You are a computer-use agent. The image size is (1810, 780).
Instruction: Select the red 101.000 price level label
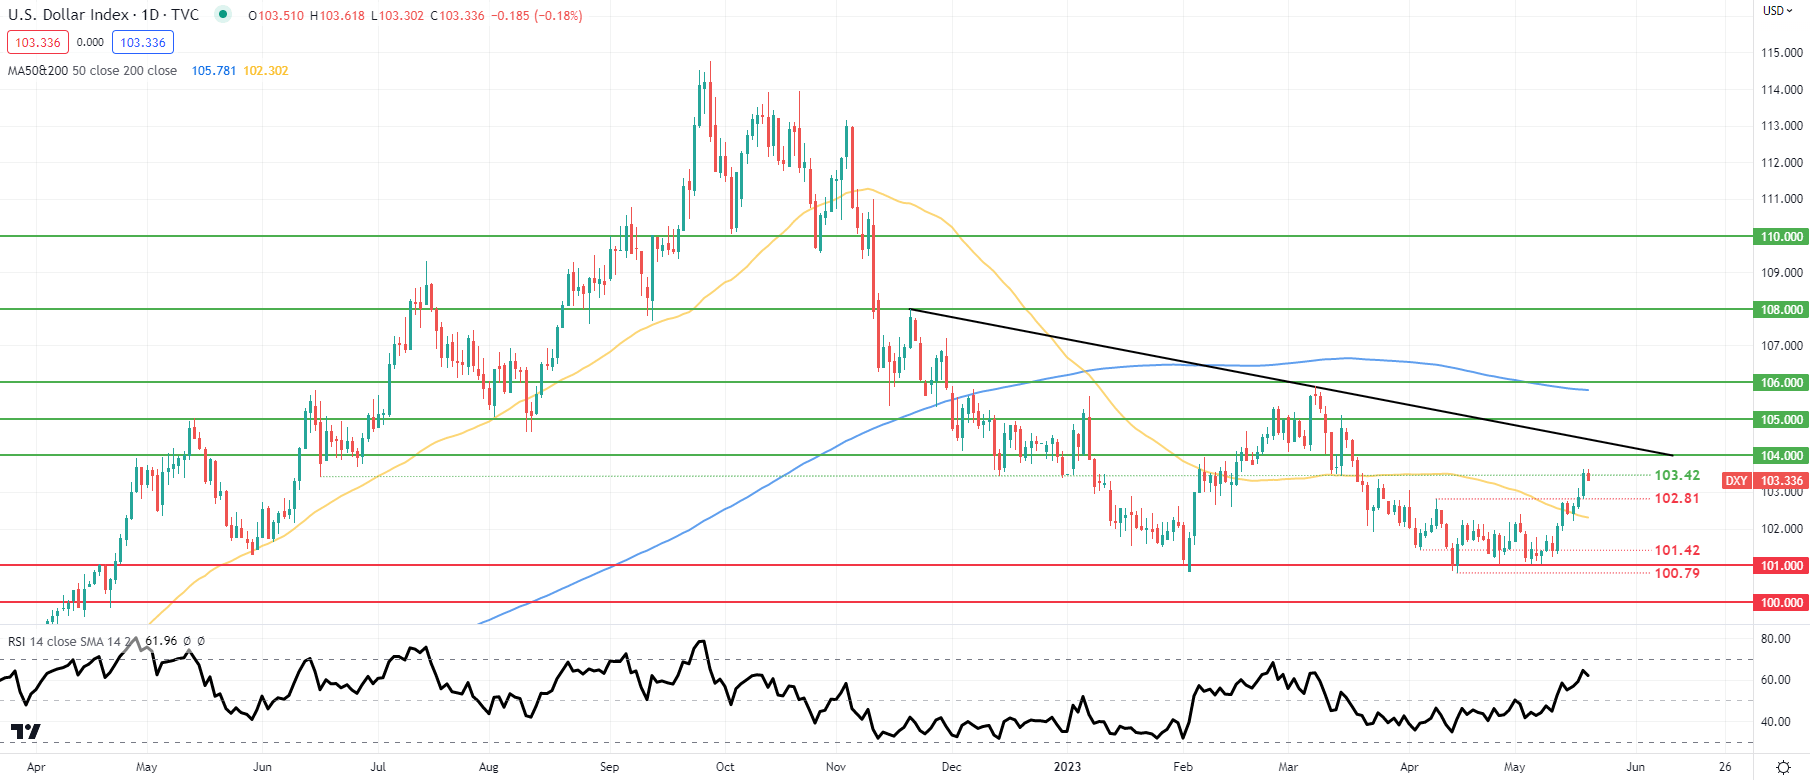pos(1781,566)
